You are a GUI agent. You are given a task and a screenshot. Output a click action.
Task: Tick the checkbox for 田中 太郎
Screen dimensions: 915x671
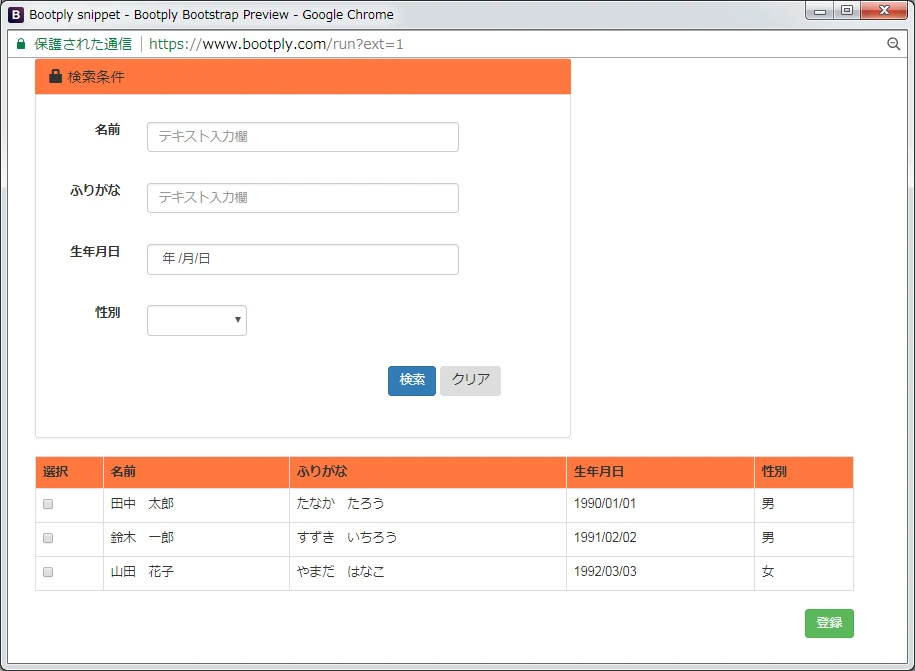[x=48, y=505]
